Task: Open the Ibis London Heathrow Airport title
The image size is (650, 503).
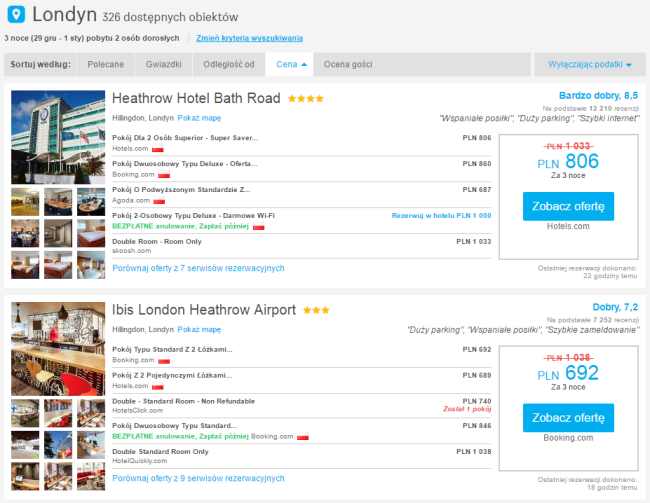Action: 204,310
